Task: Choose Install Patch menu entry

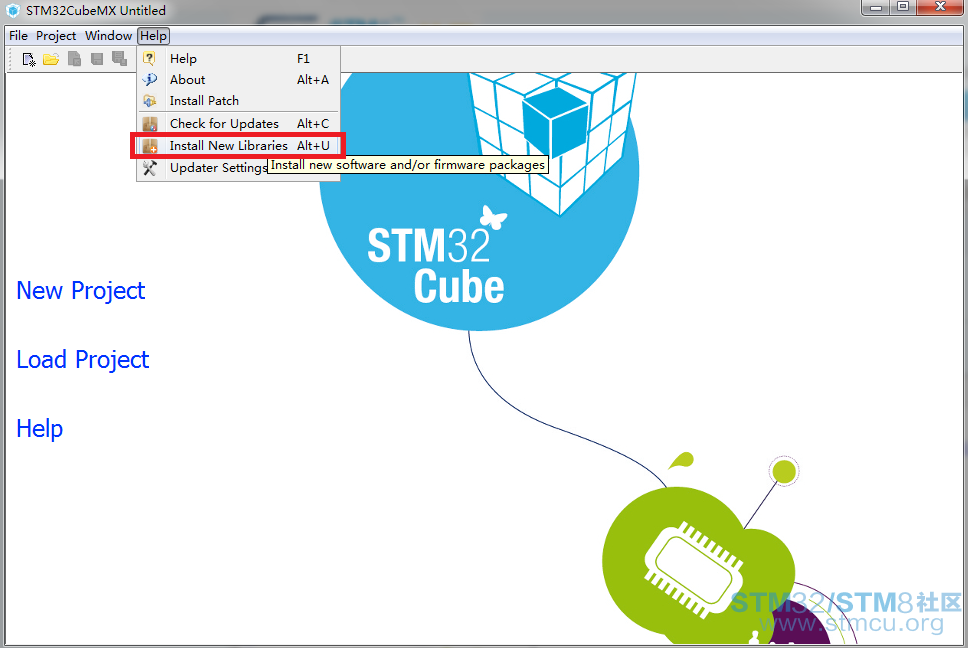Action: [238, 101]
